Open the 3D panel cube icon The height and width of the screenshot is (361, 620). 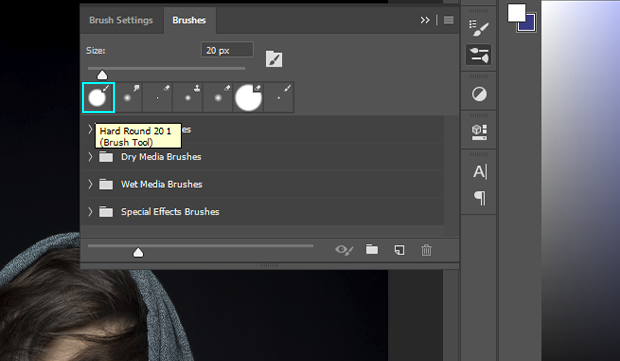tap(479, 132)
